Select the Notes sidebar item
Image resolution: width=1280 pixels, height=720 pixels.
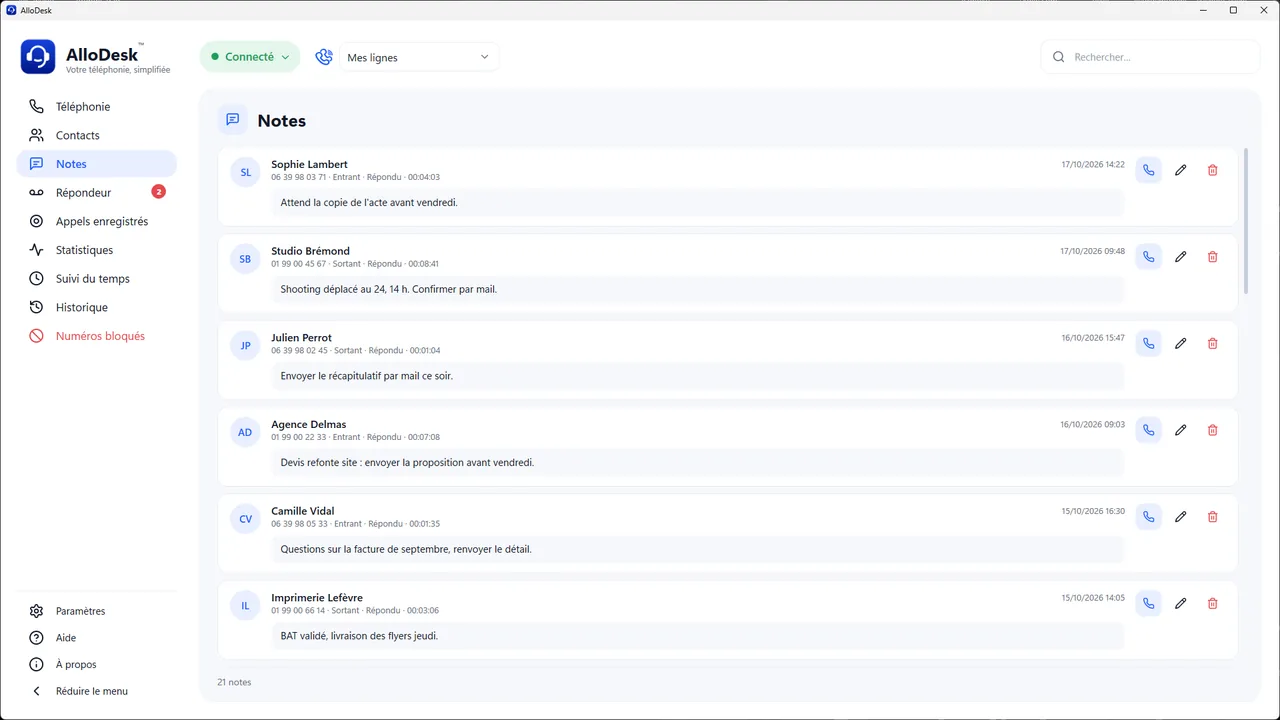tap(97, 164)
